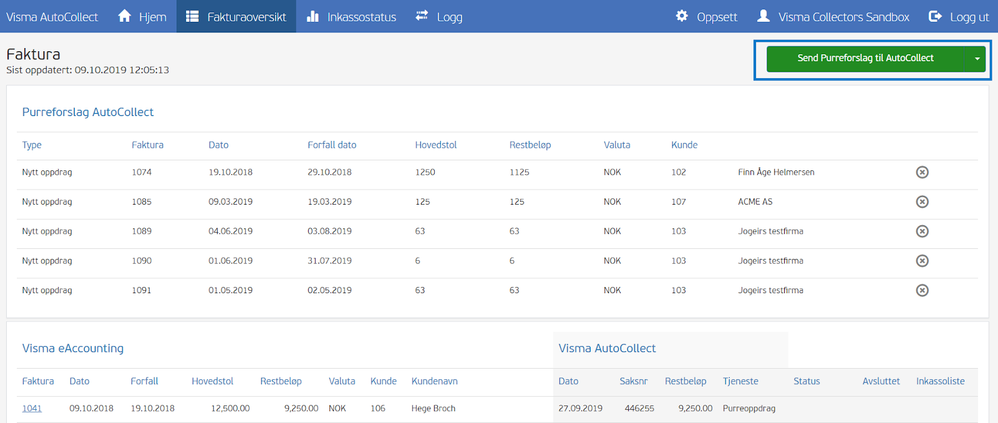Remove invoice 1085 ACME AS row
The width and height of the screenshot is (998, 423).
pos(922,202)
